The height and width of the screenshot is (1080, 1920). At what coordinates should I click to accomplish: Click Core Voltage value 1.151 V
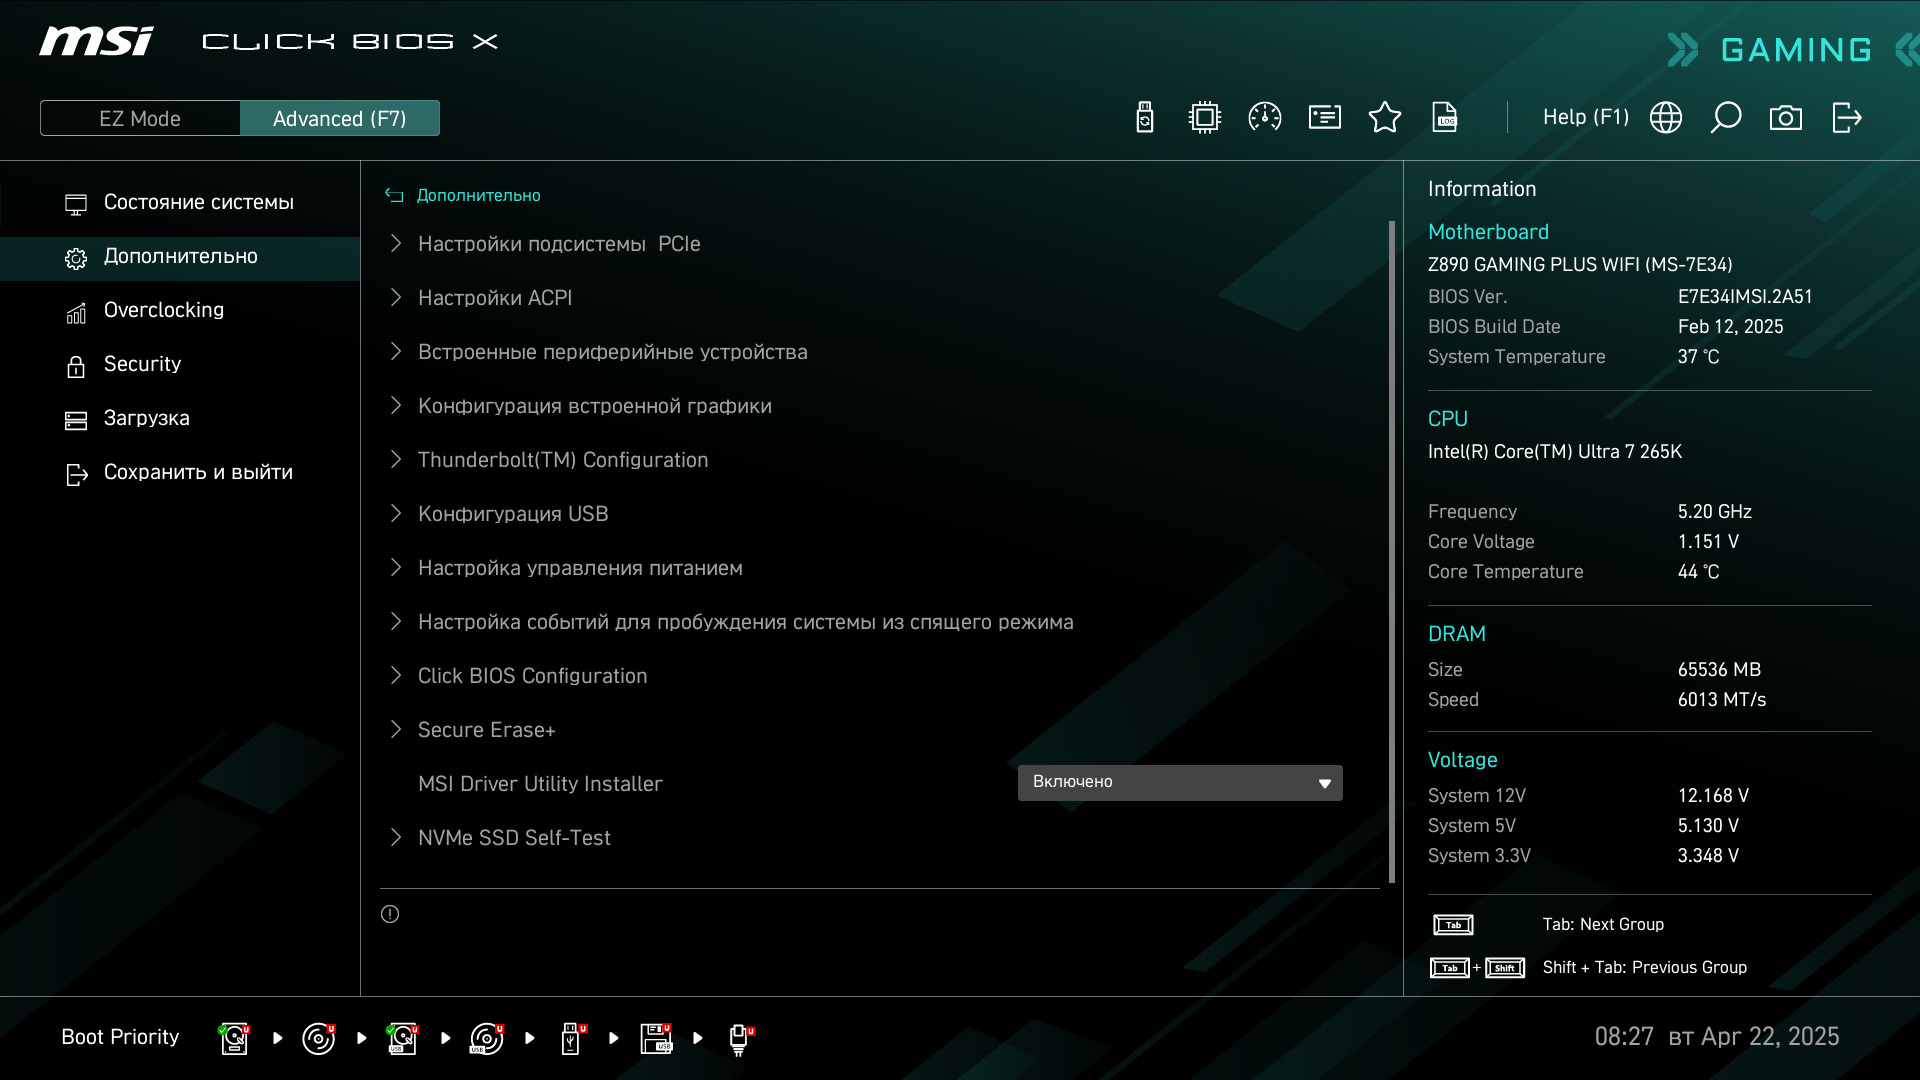click(1708, 542)
